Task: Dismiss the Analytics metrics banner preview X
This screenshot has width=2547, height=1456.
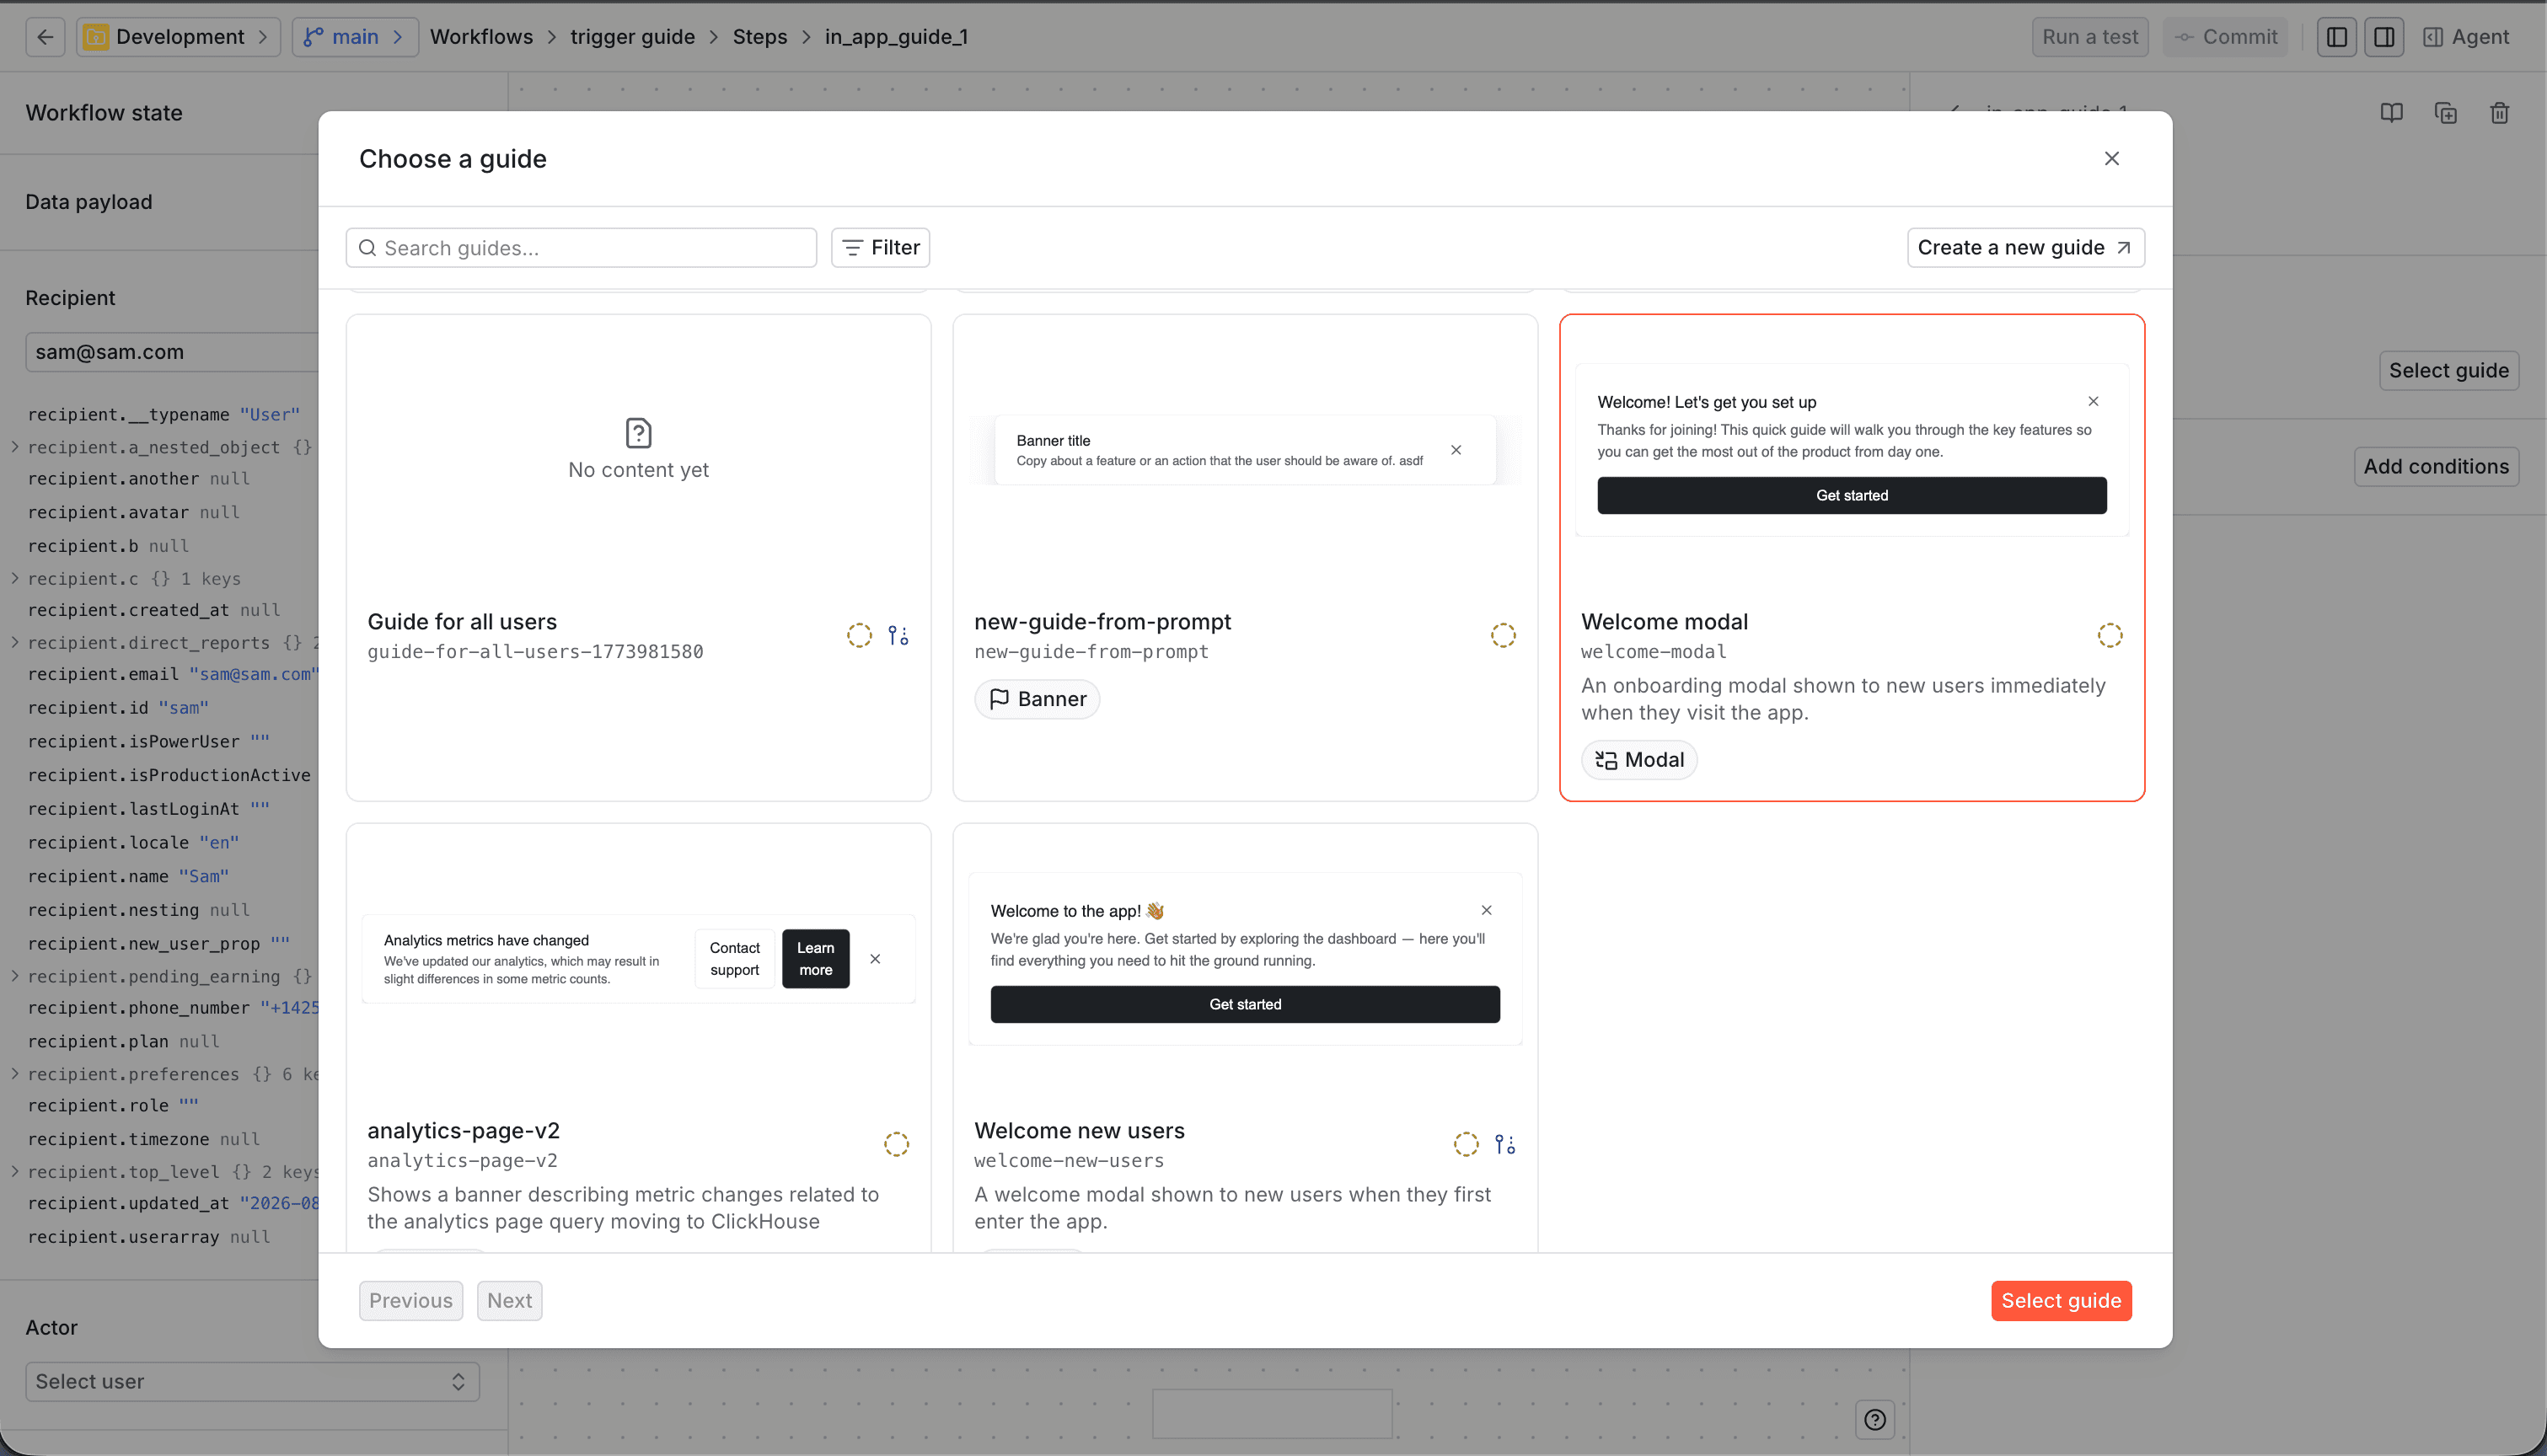Action: tap(875, 959)
